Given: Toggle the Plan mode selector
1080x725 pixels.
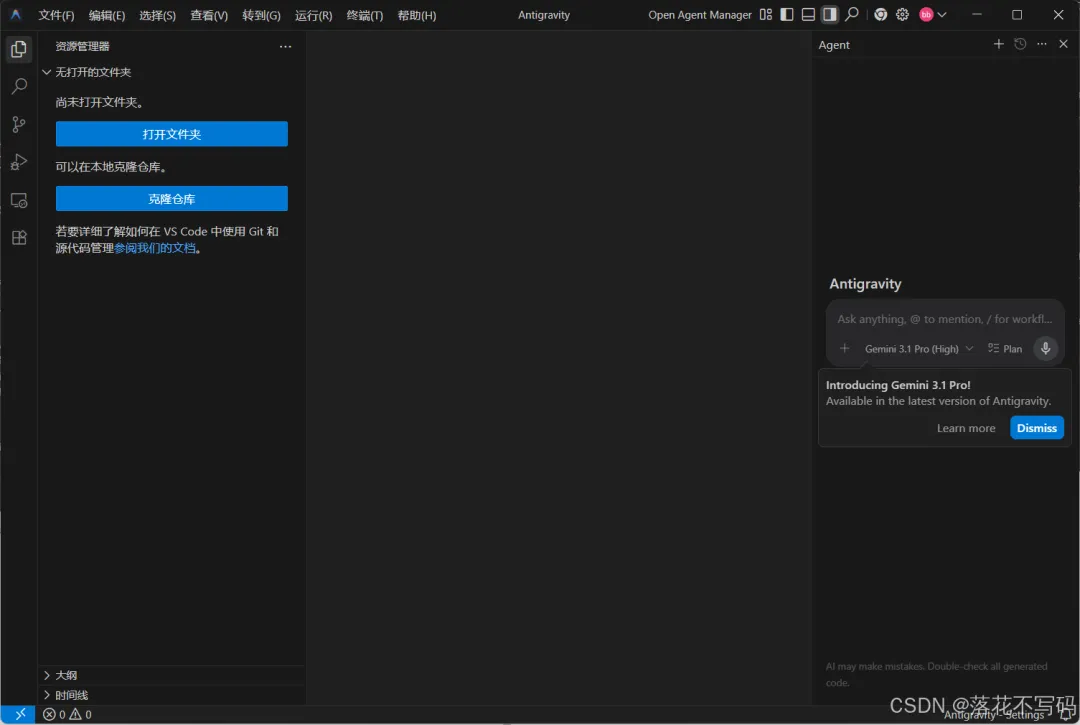Looking at the screenshot, I should coord(1005,349).
